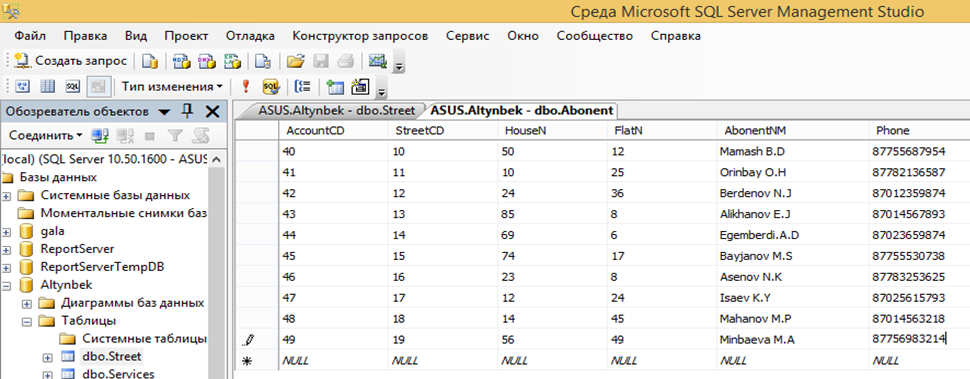970x379 pixels.
Task: Click the red Execute SQL exclamation icon
Action: point(245,87)
